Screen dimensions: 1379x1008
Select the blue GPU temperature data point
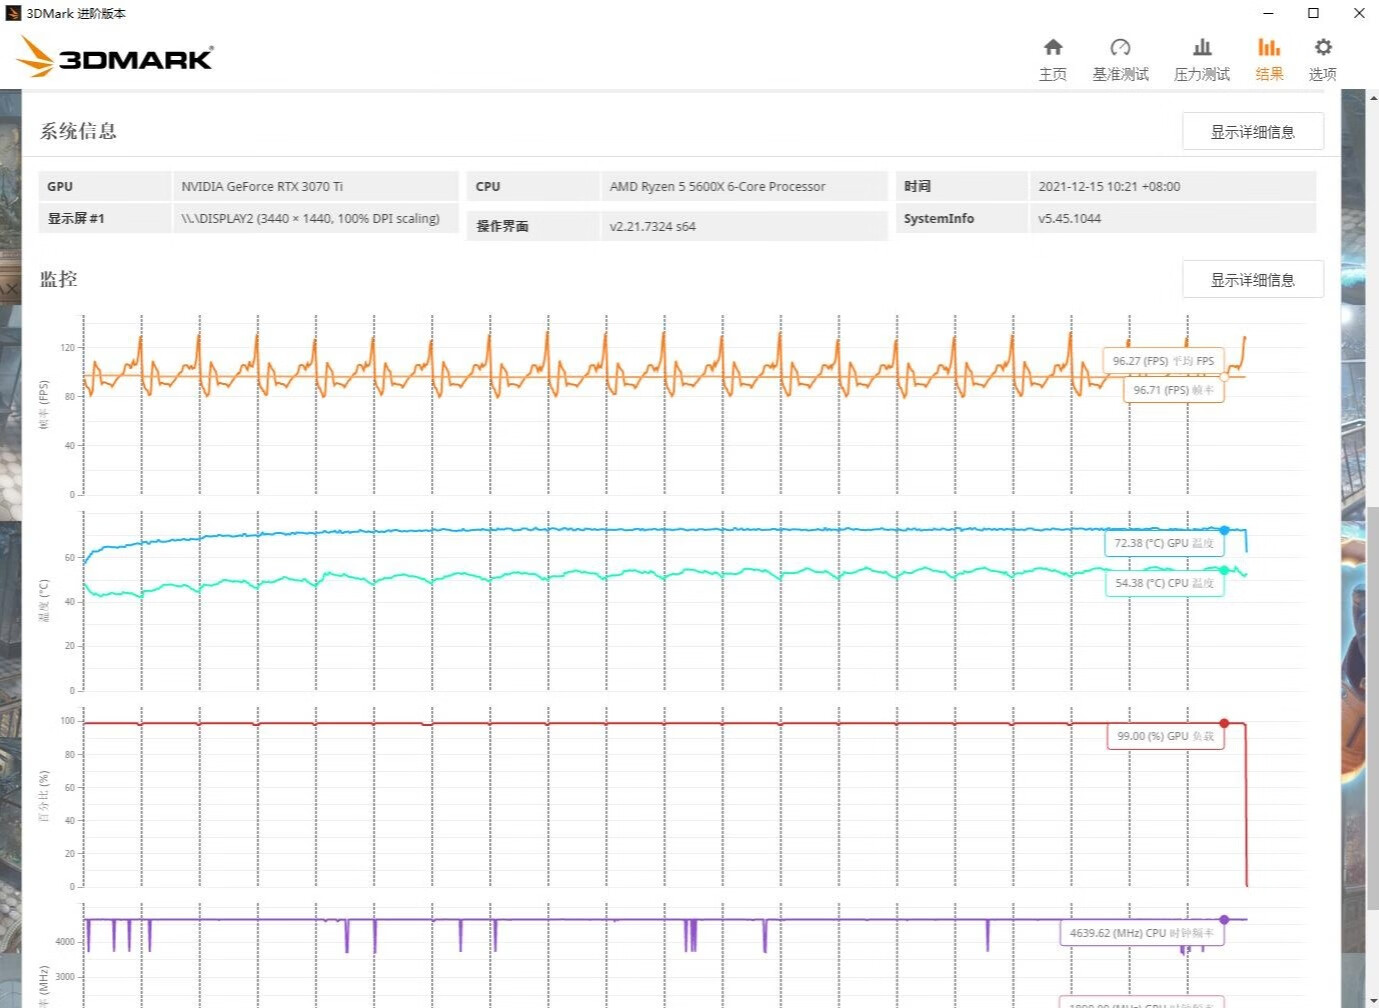coord(1224,530)
